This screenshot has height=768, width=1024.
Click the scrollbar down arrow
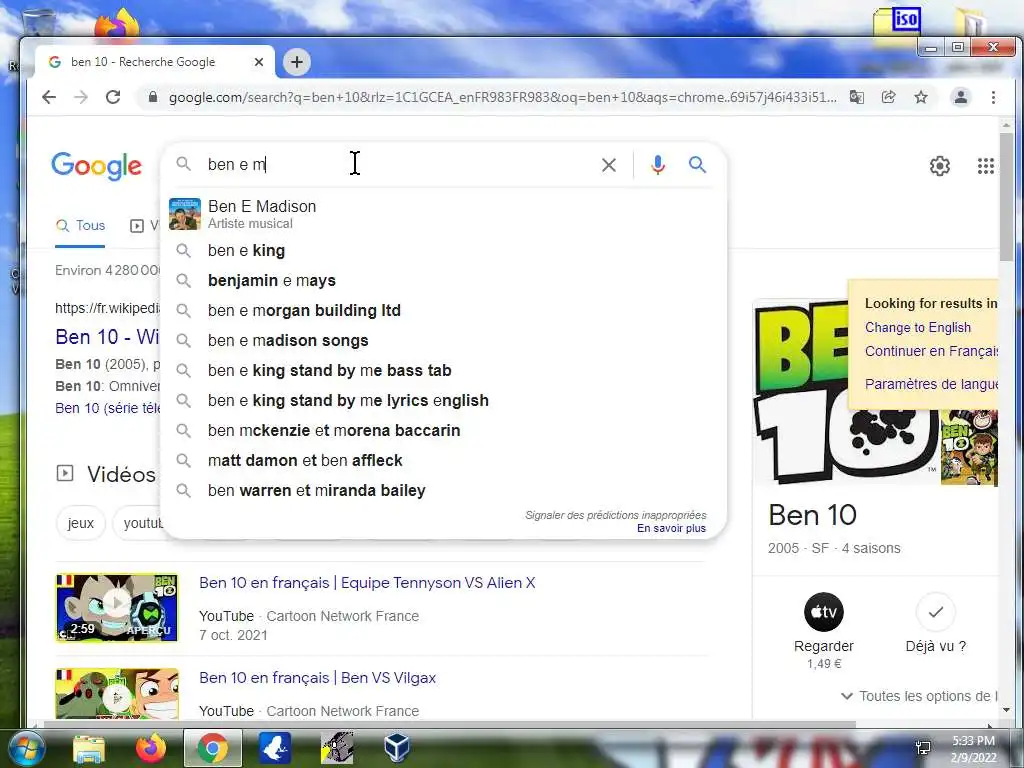(x=1006, y=710)
